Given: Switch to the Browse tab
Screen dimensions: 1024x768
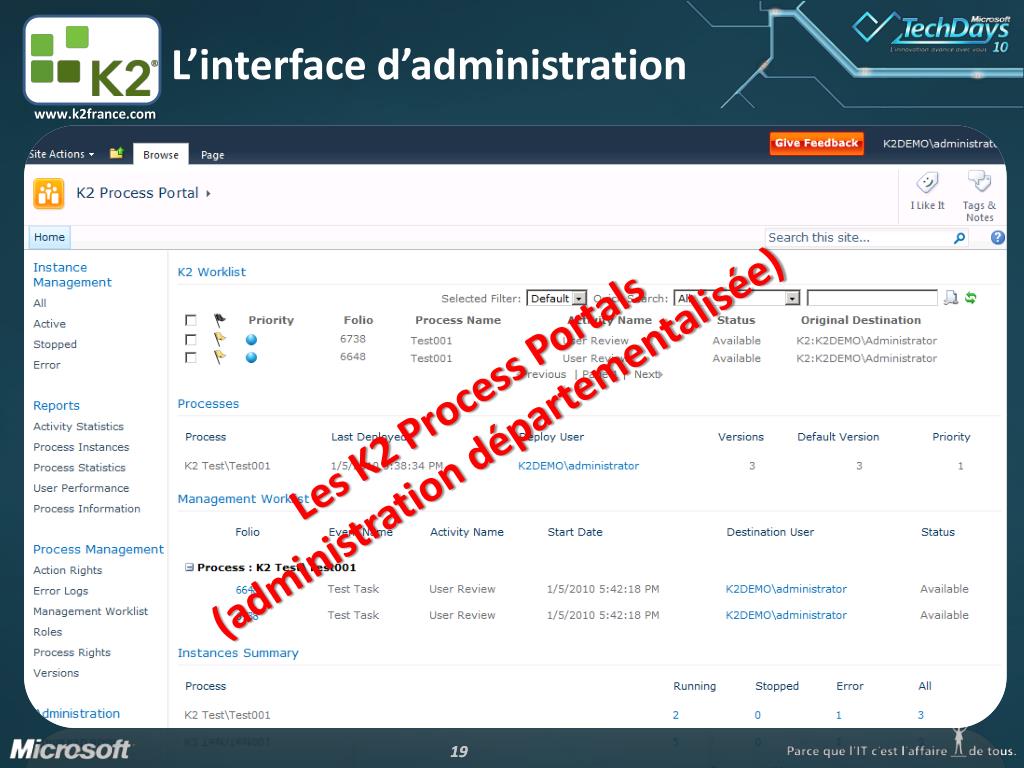Looking at the screenshot, I should coord(161,154).
